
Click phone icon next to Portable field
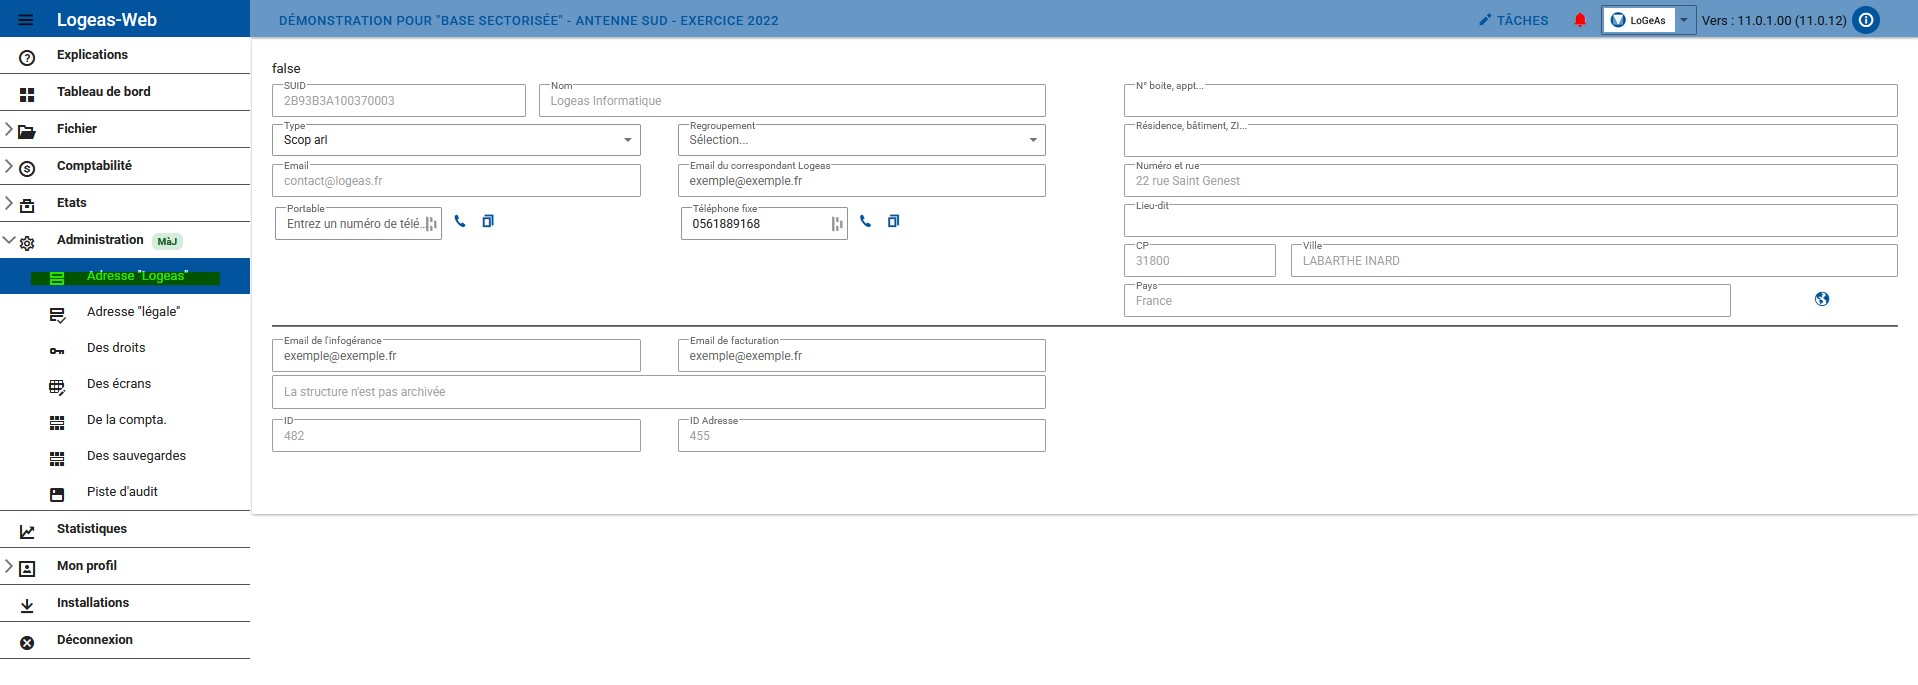460,221
